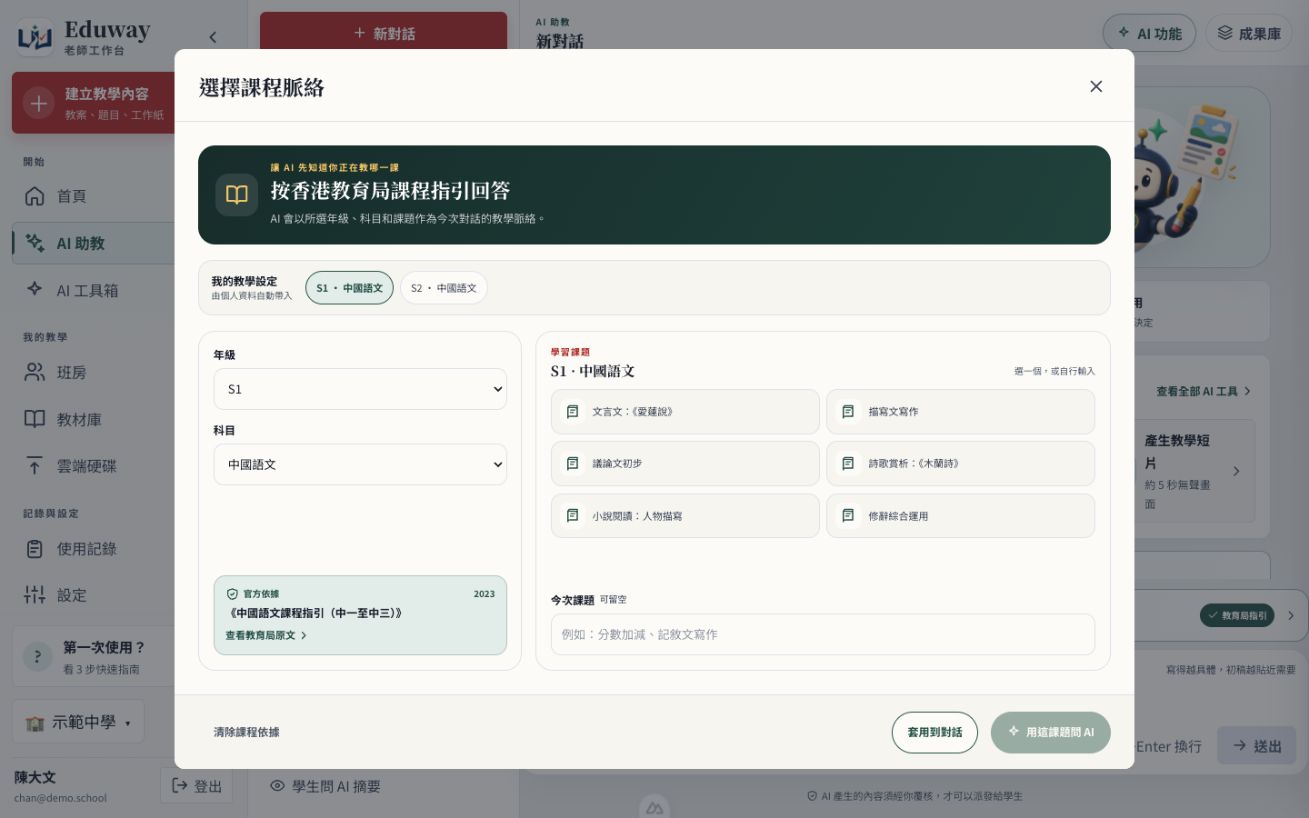Screen dimensions: 1309x818
Task: Click the layers icon on 成果庫
Action: [x=1225, y=33]
